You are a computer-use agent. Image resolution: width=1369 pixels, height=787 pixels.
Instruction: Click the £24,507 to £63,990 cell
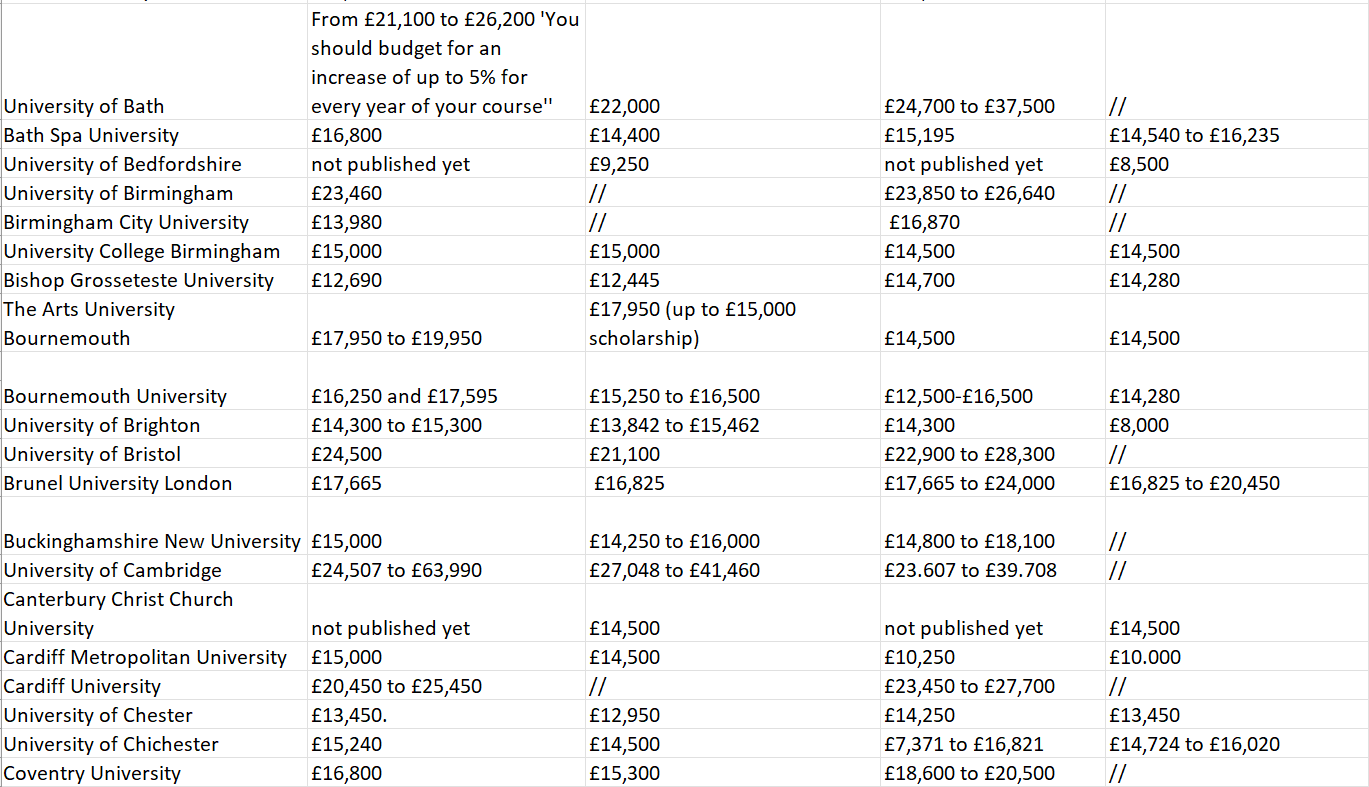coord(396,570)
